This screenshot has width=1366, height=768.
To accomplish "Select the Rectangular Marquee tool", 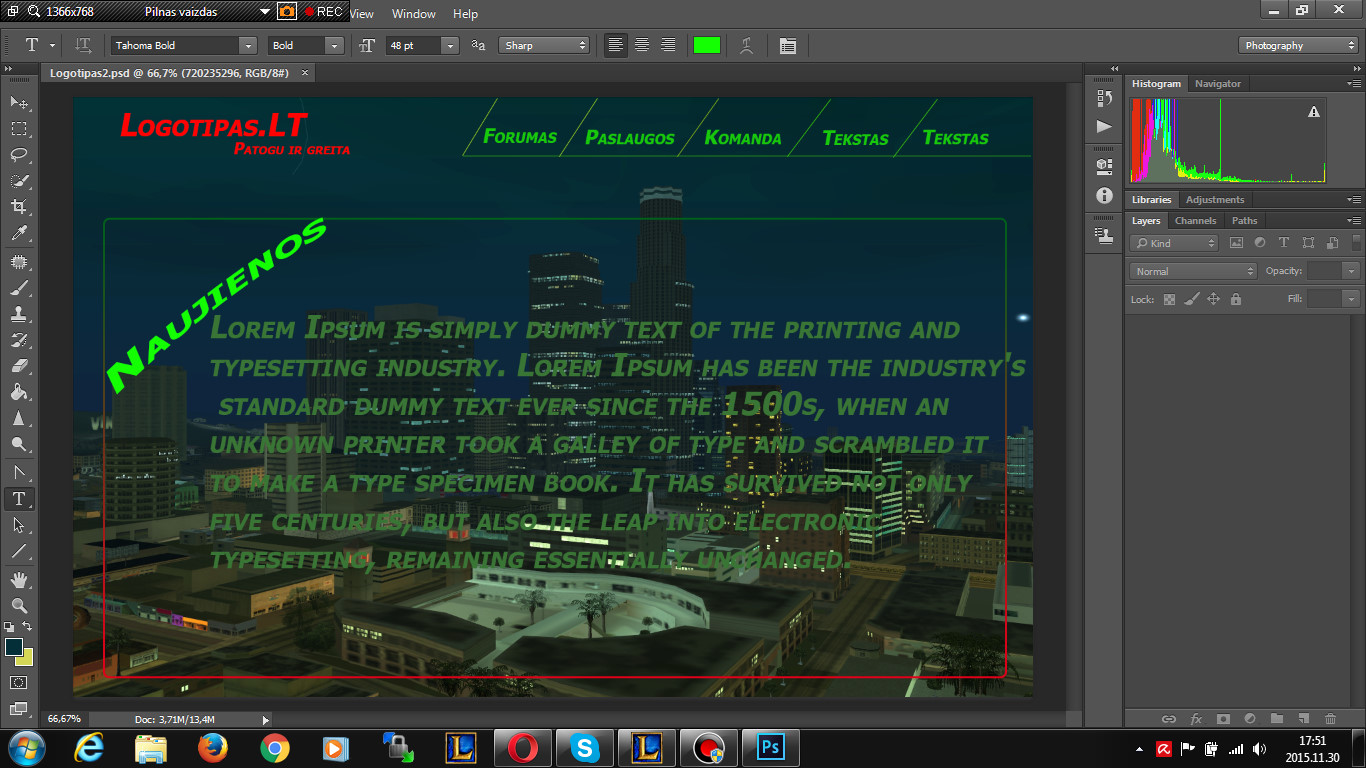I will (x=19, y=129).
